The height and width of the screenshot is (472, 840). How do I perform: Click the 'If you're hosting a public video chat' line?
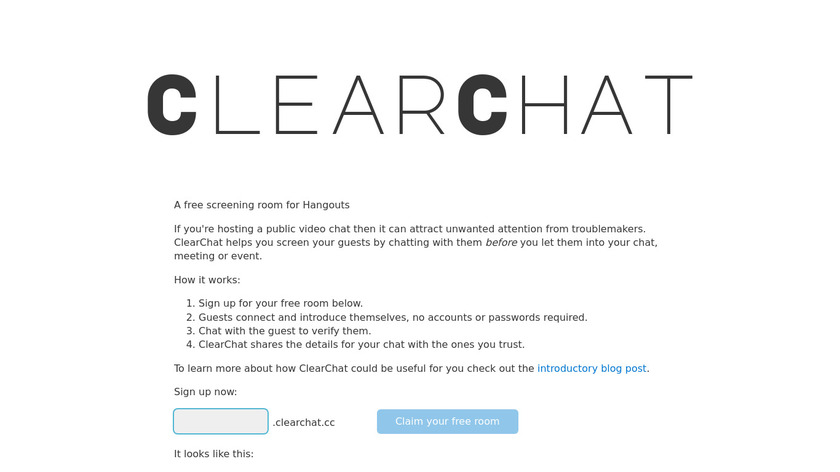[409, 229]
